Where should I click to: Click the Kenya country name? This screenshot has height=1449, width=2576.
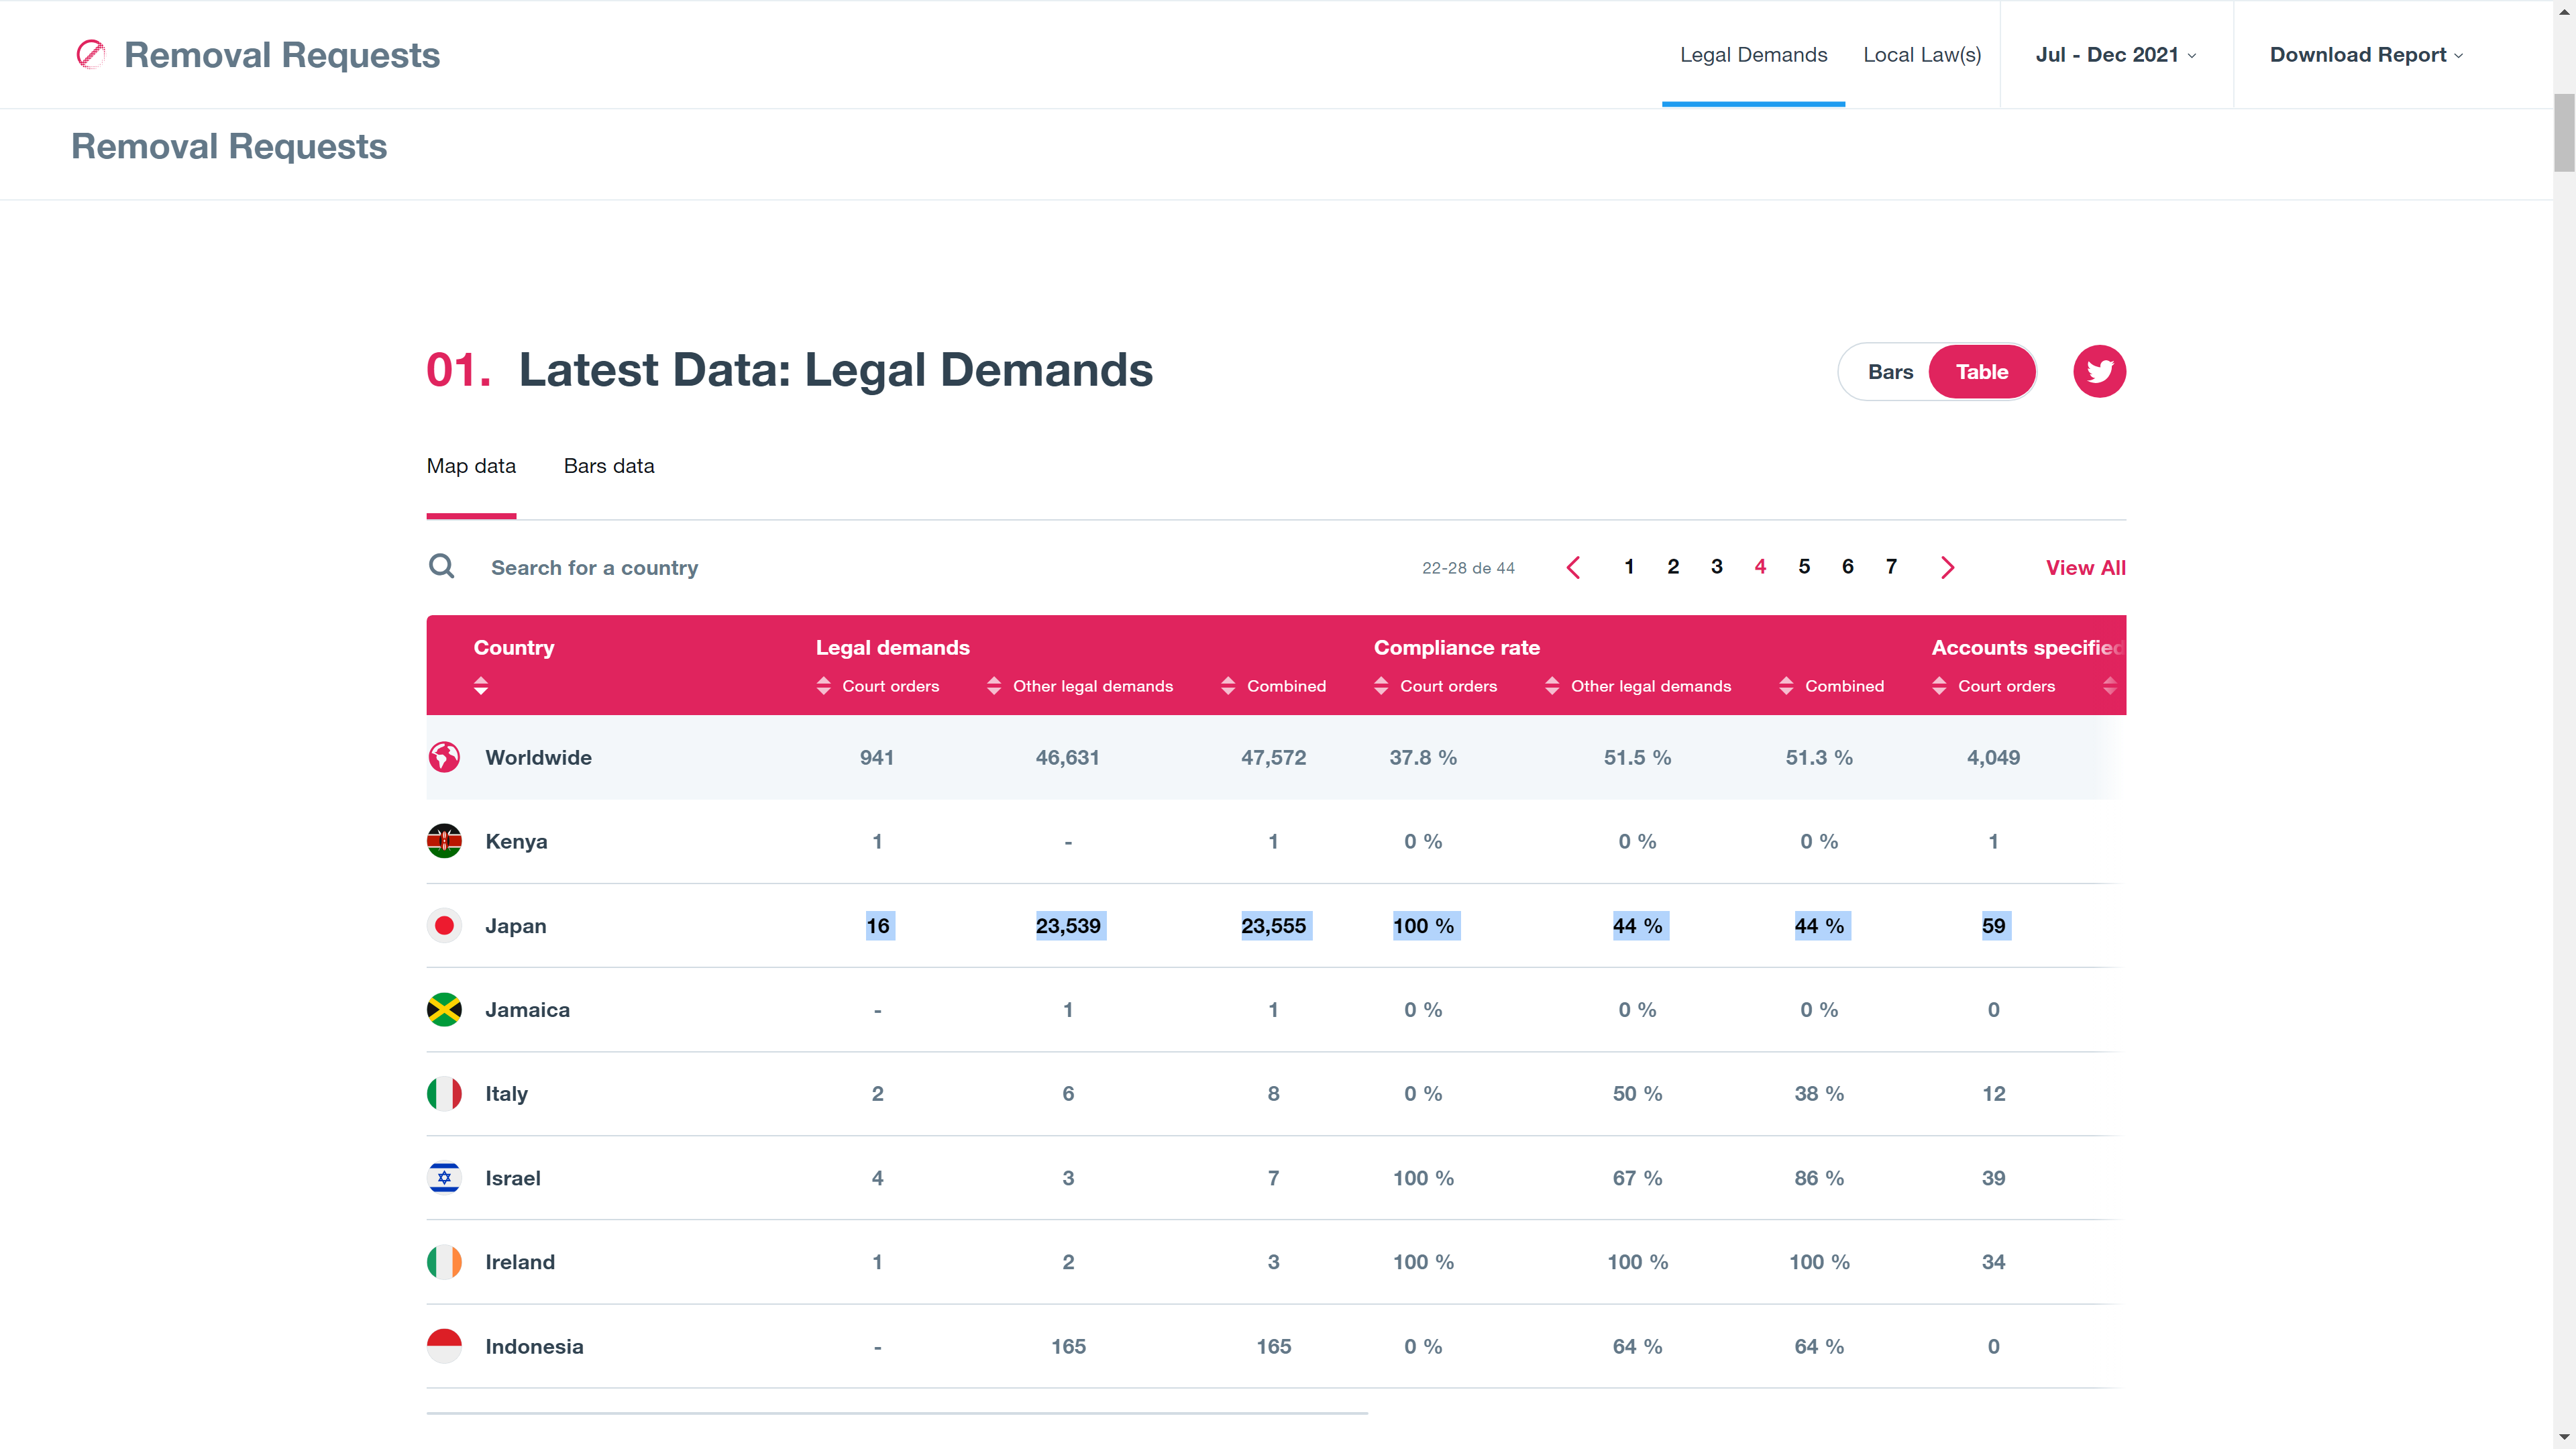point(516,841)
